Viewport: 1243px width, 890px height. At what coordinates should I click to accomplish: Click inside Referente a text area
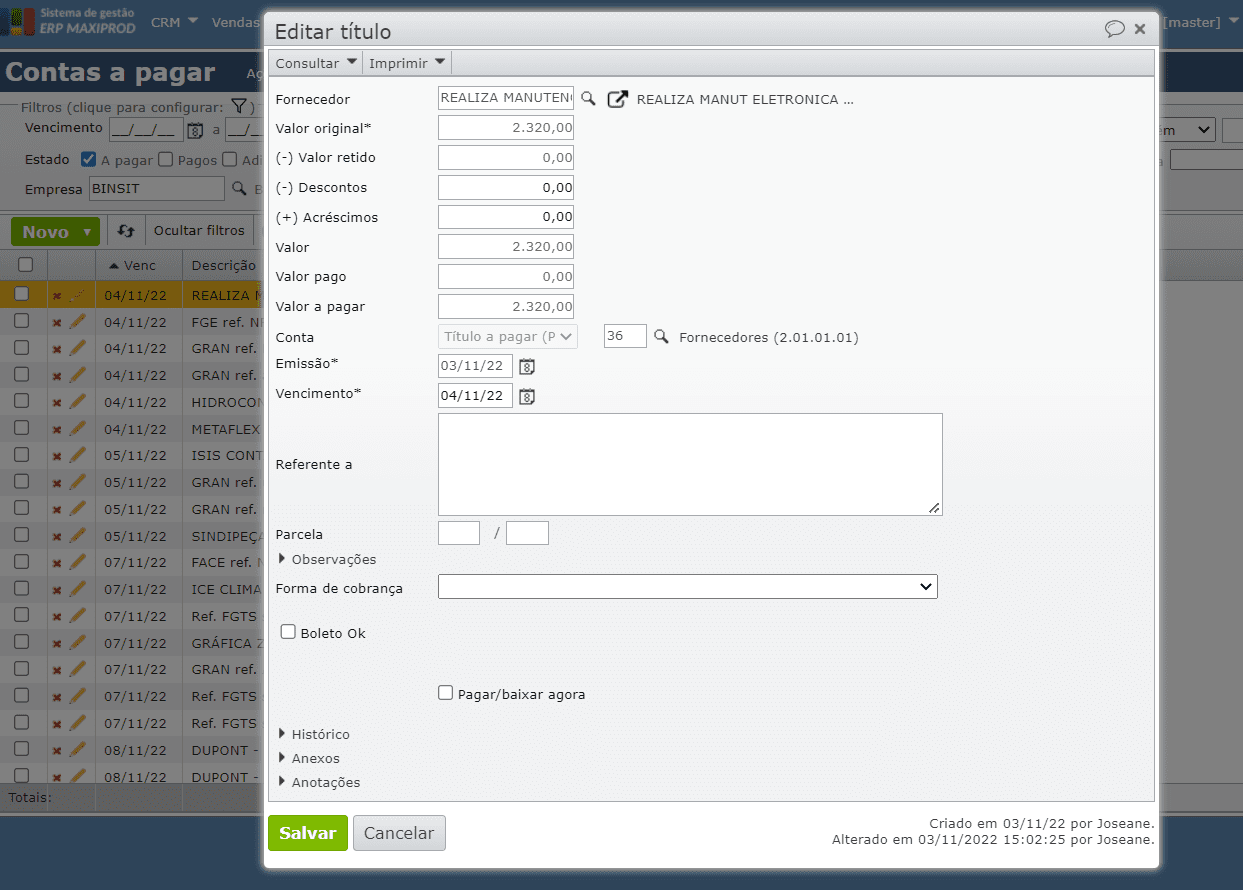click(x=690, y=464)
